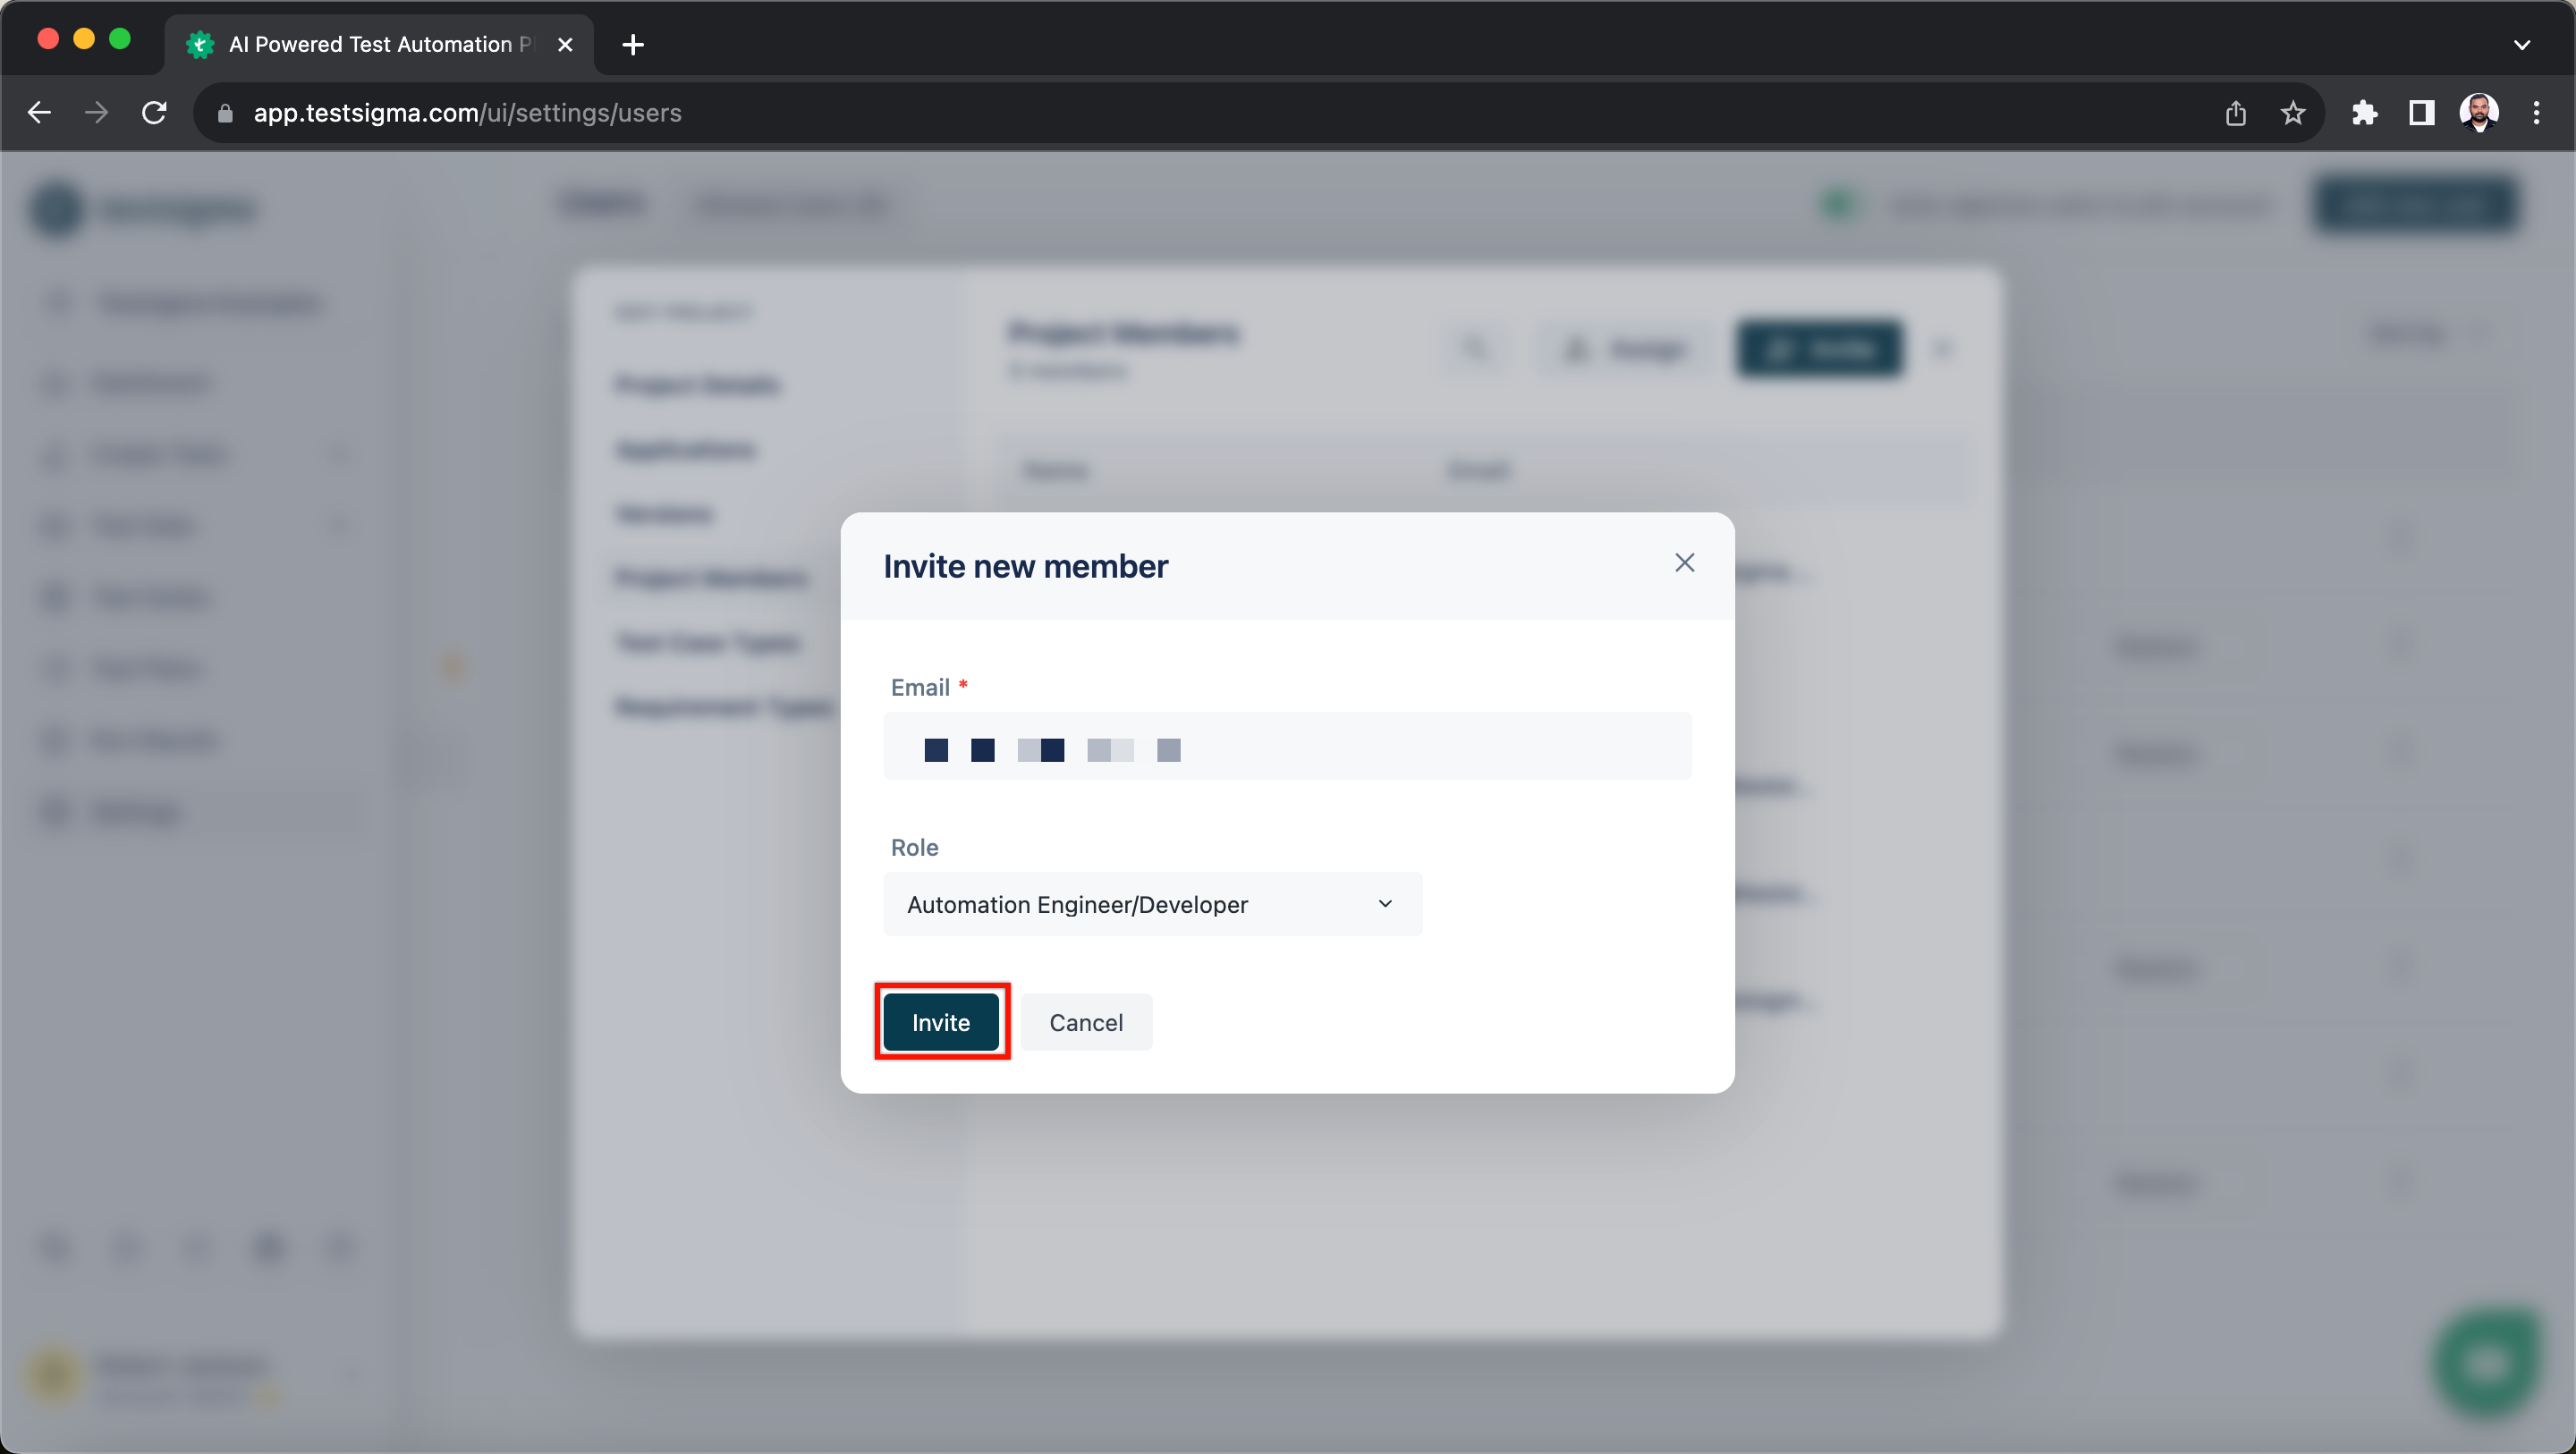This screenshot has width=2576, height=1454.
Task: Focus the Email input field
Action: tap(1287, 746)
